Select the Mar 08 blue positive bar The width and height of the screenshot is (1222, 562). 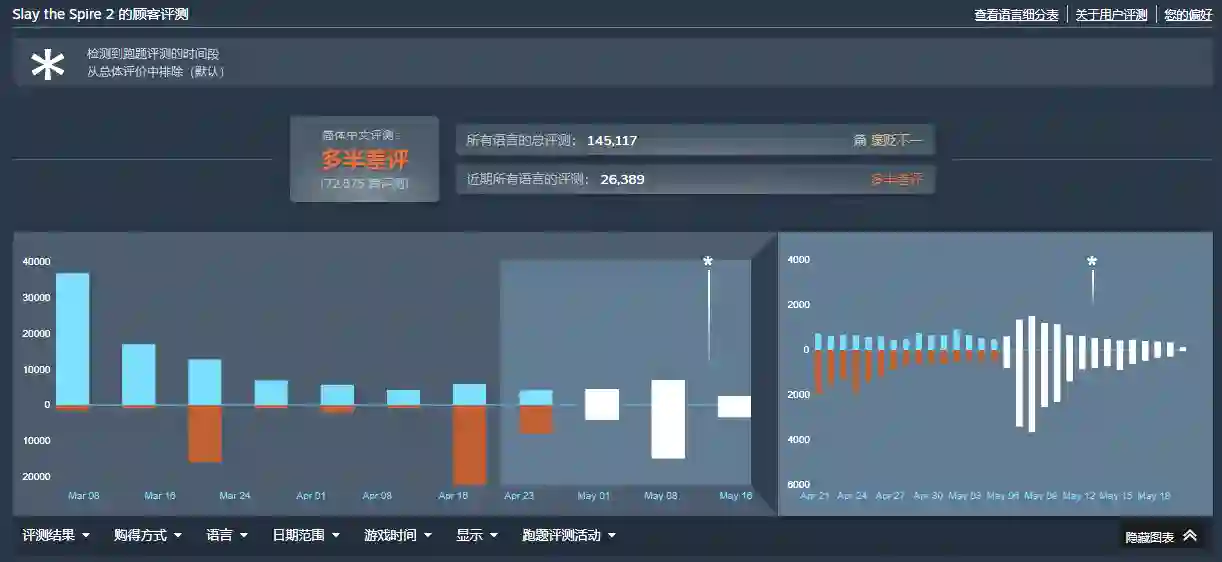click(x=73, y=339)
